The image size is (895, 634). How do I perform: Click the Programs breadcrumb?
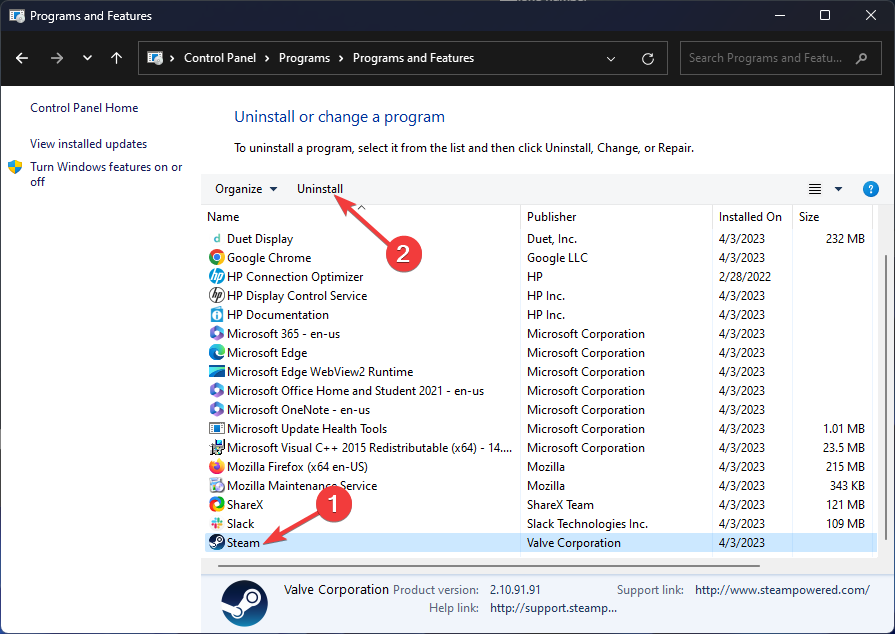coord(304,58)
